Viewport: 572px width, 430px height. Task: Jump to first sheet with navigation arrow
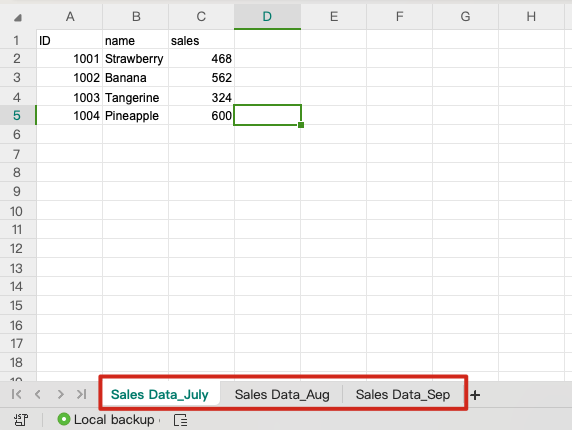[16, 394]
